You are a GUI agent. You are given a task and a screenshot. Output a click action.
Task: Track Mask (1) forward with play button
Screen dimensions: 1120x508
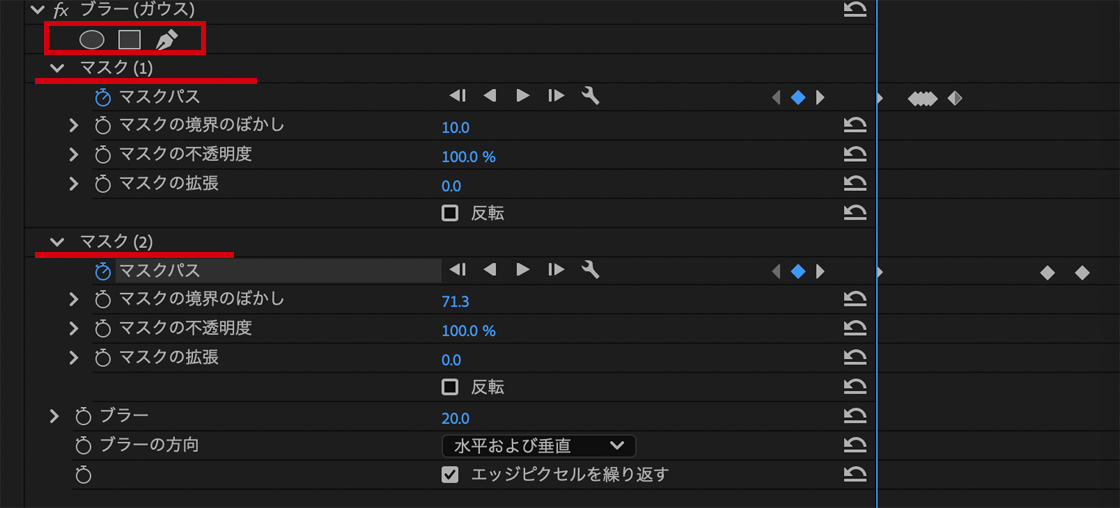(522, 97)
